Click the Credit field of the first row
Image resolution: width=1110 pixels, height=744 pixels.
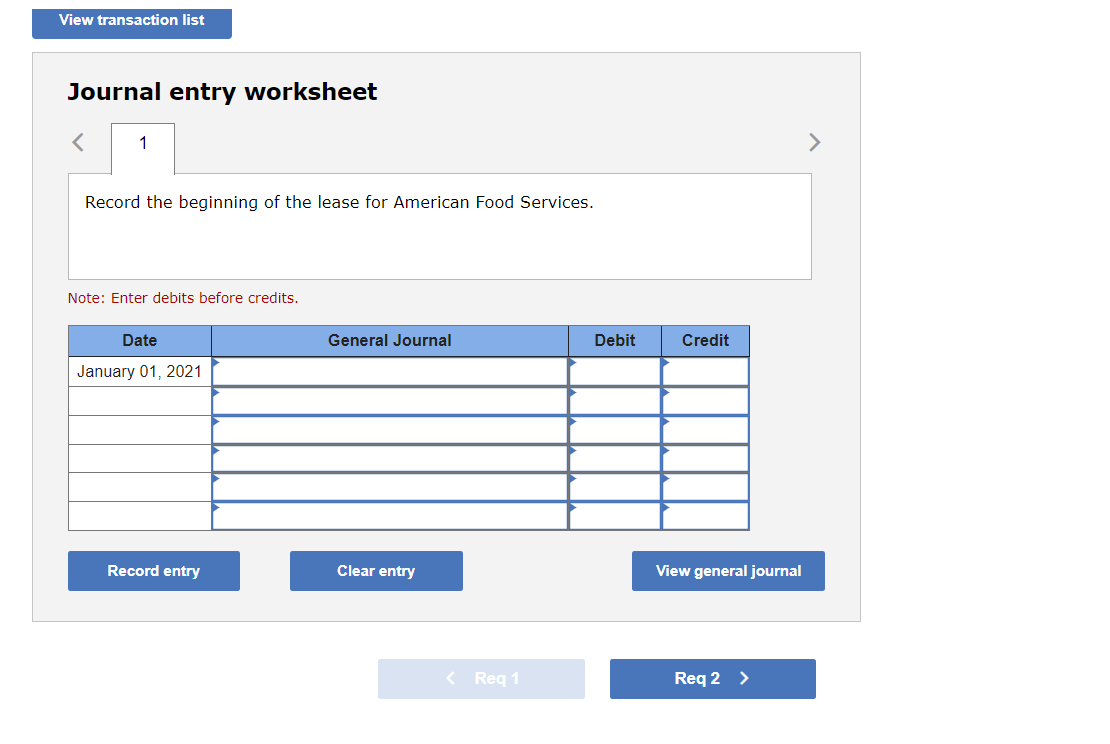(705, 371)
